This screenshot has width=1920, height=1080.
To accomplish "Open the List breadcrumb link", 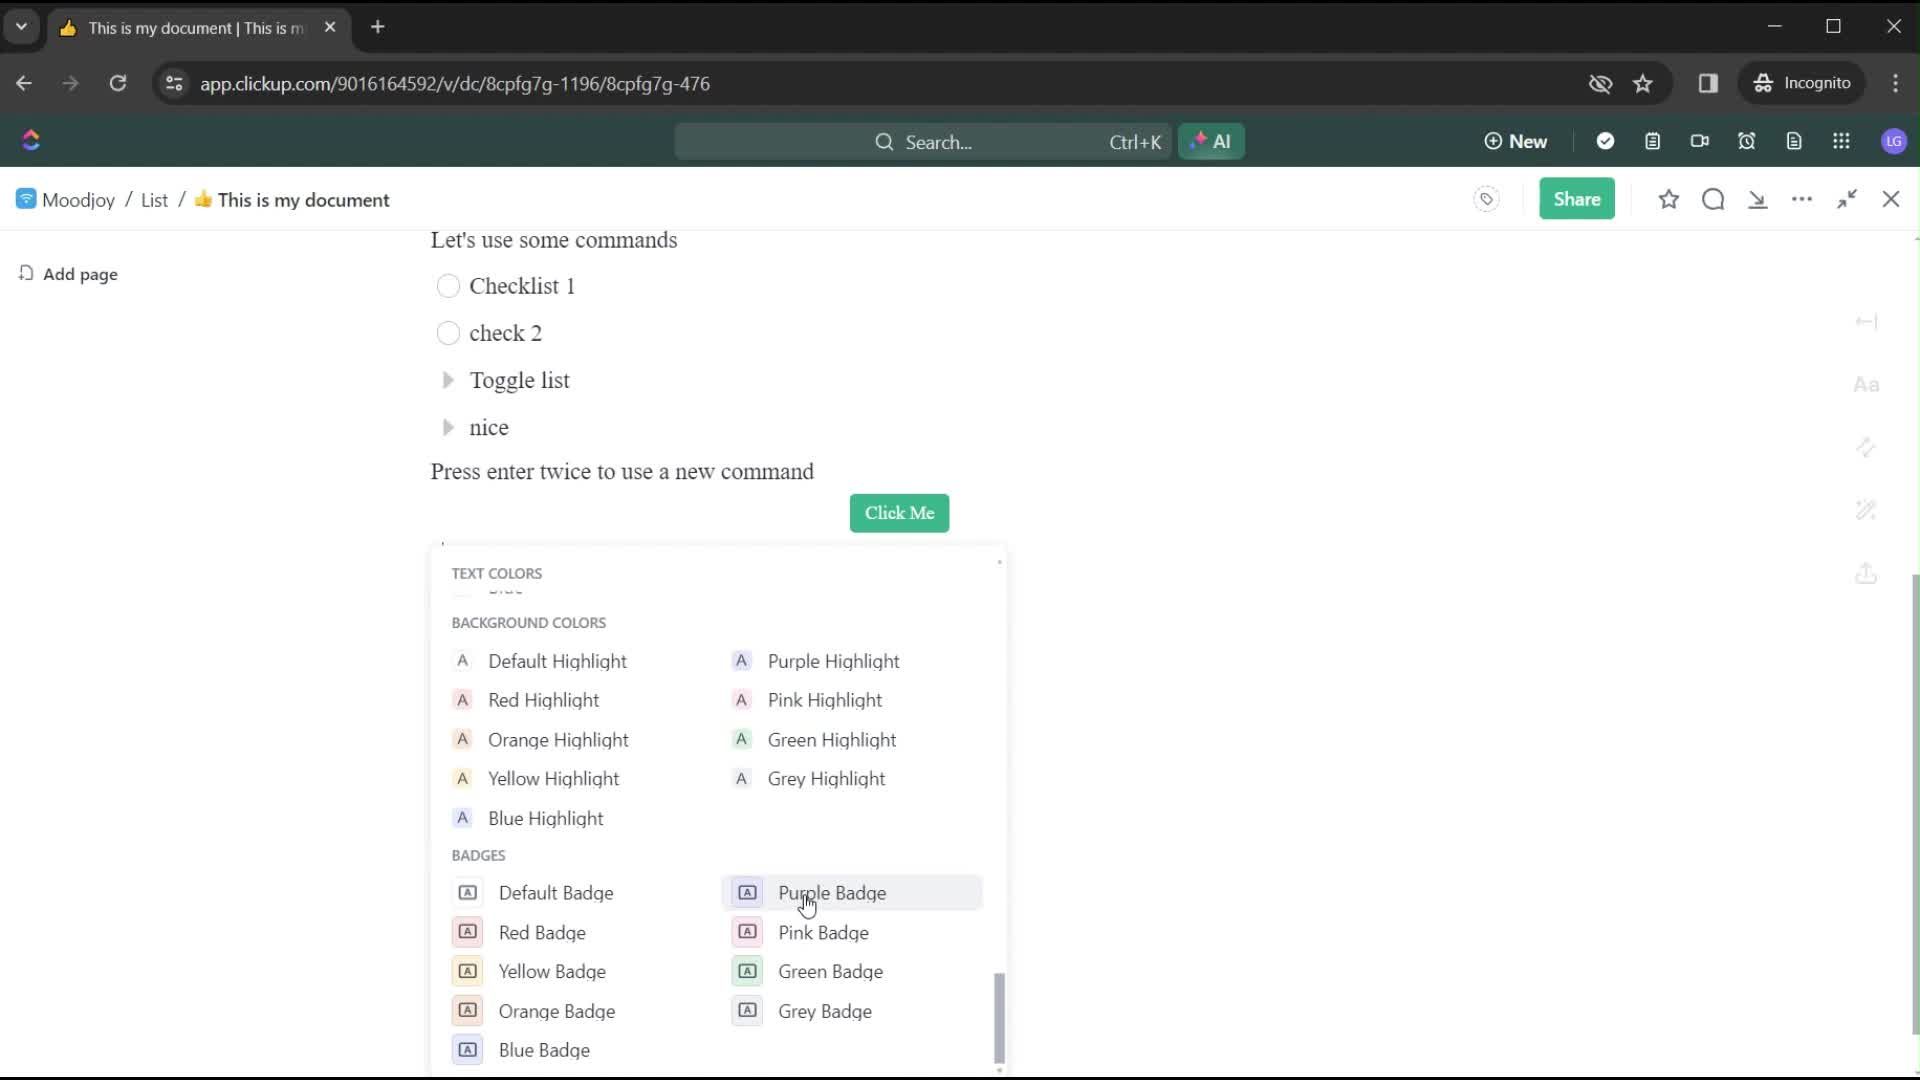I will [x=154, y=200].
